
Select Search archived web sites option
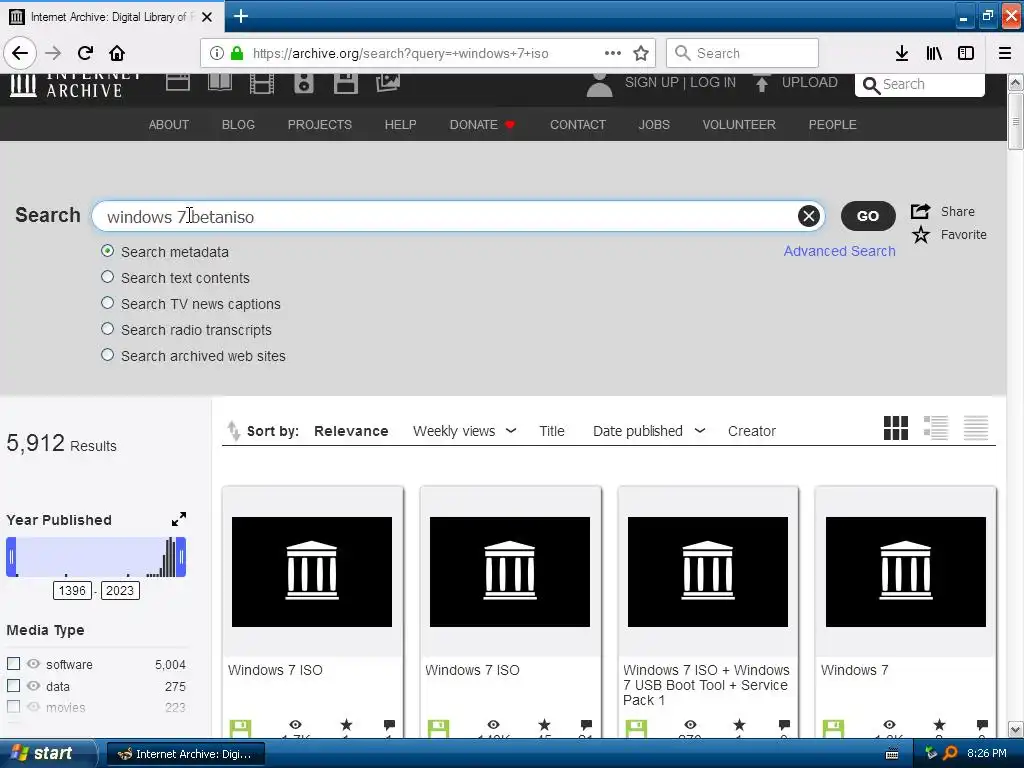click(x=108, y=355)
